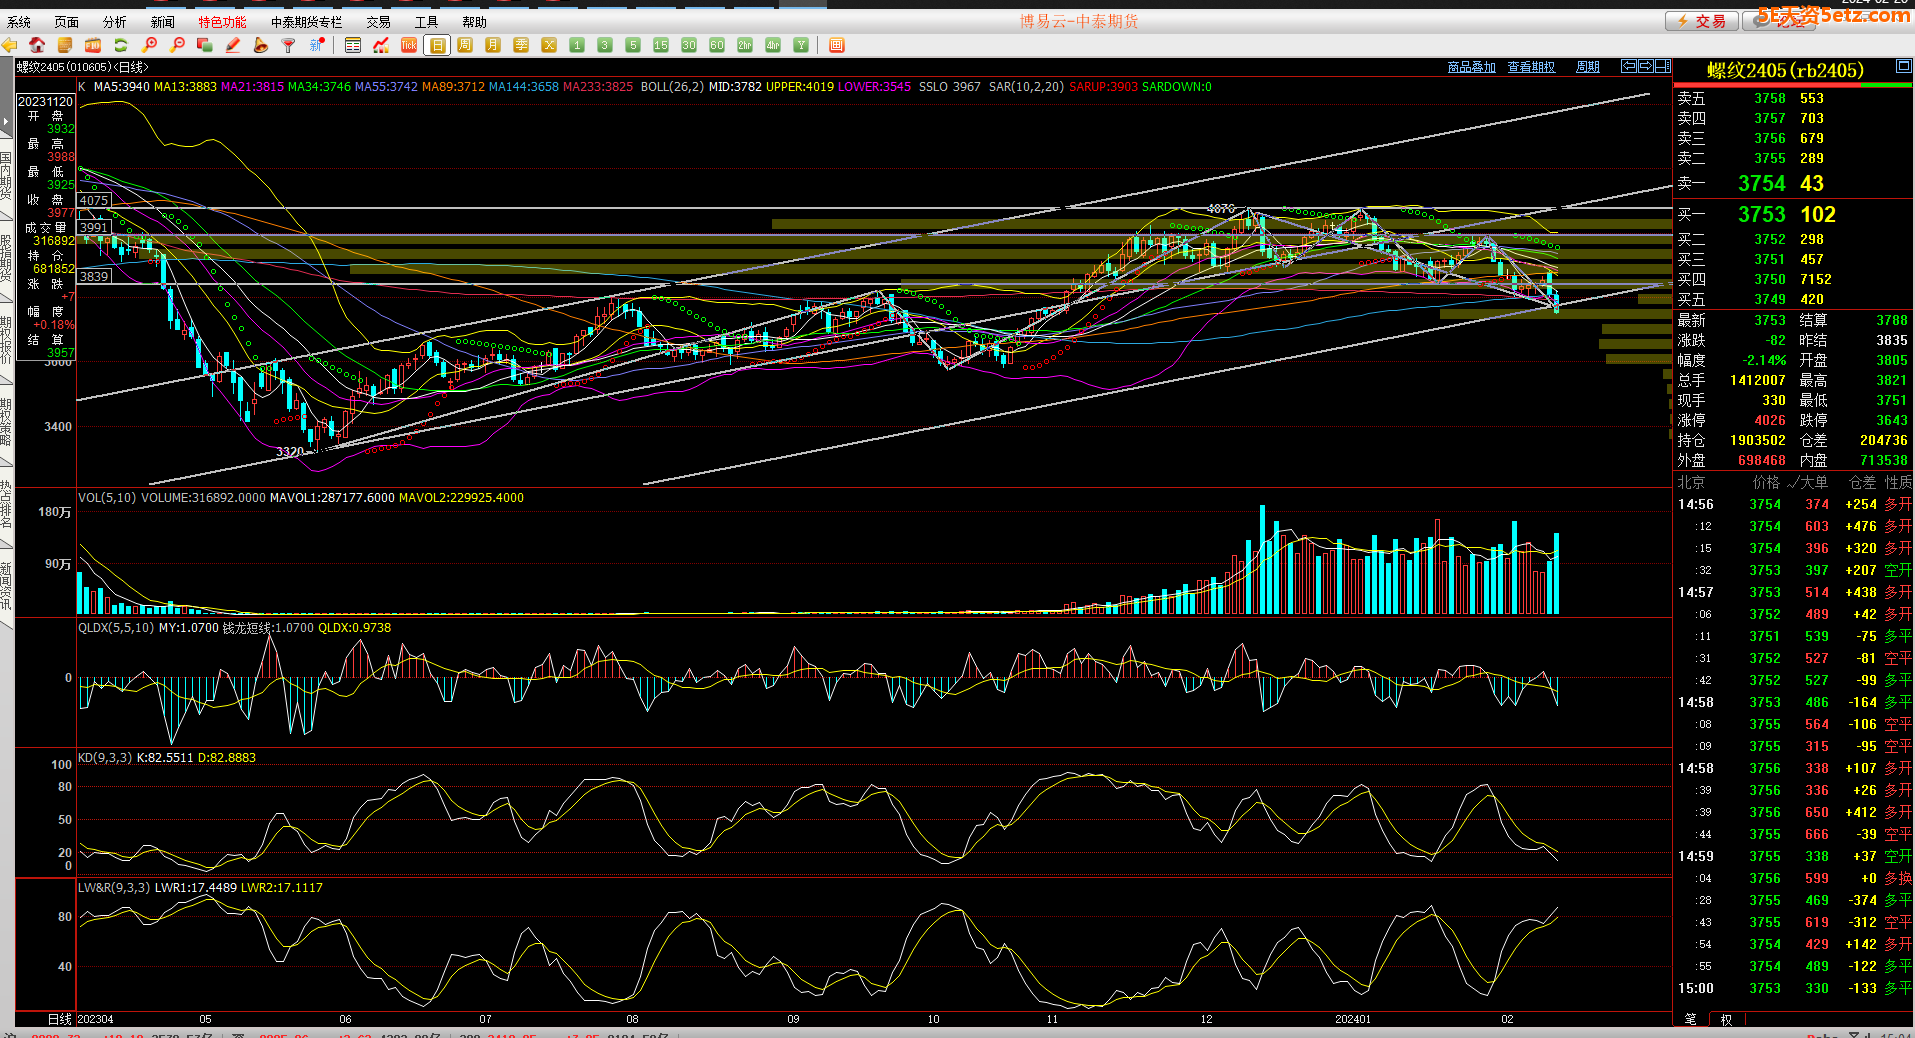Click the 商品叠加 link
Viewport: 1915px width, 1038px height.
click(1471, 67)
